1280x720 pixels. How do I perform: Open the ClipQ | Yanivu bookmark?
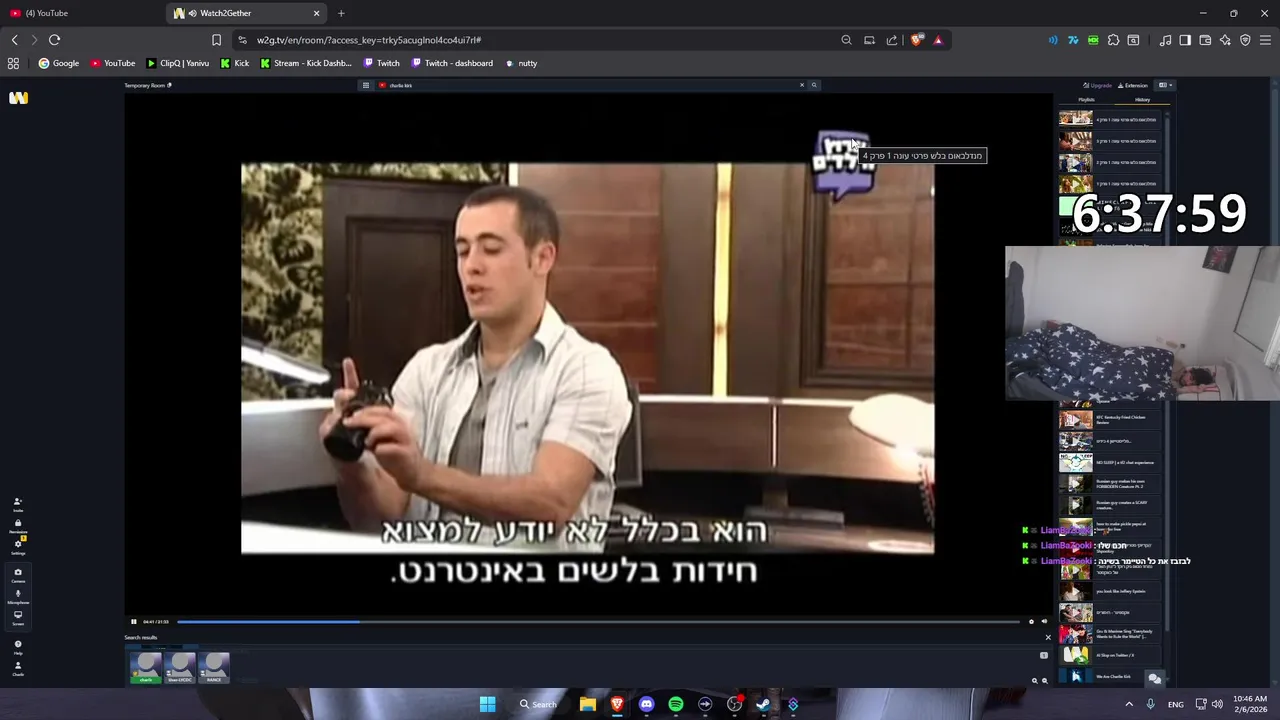pos(177,63)
